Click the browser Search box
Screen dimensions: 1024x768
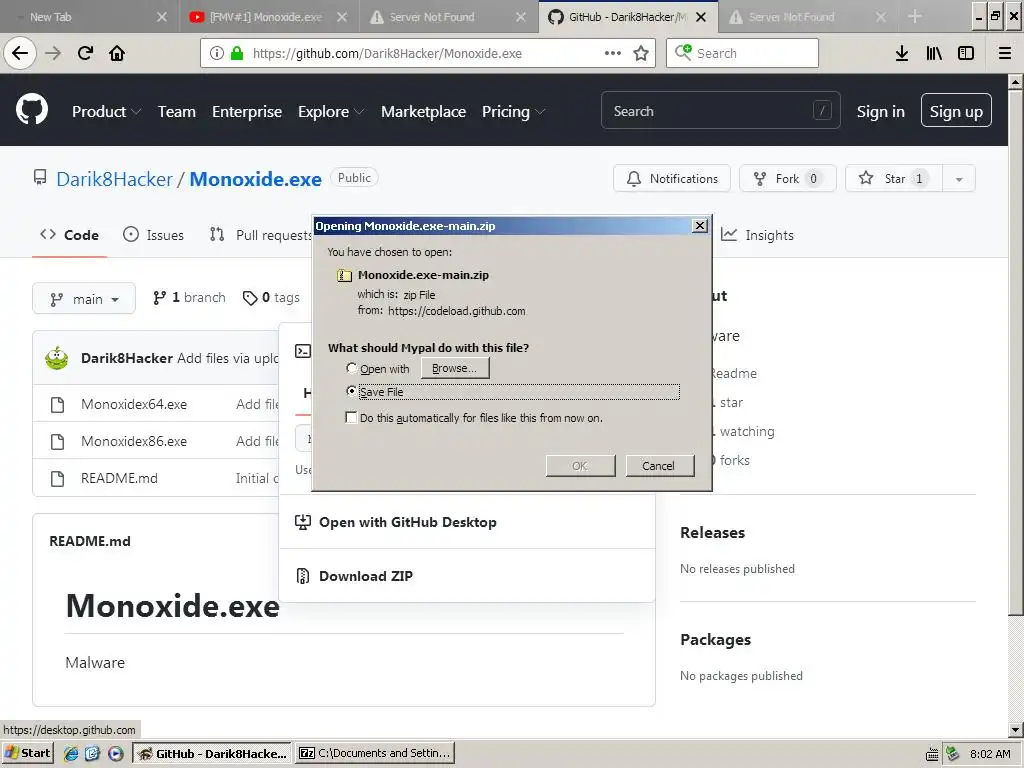click(742, 54)
